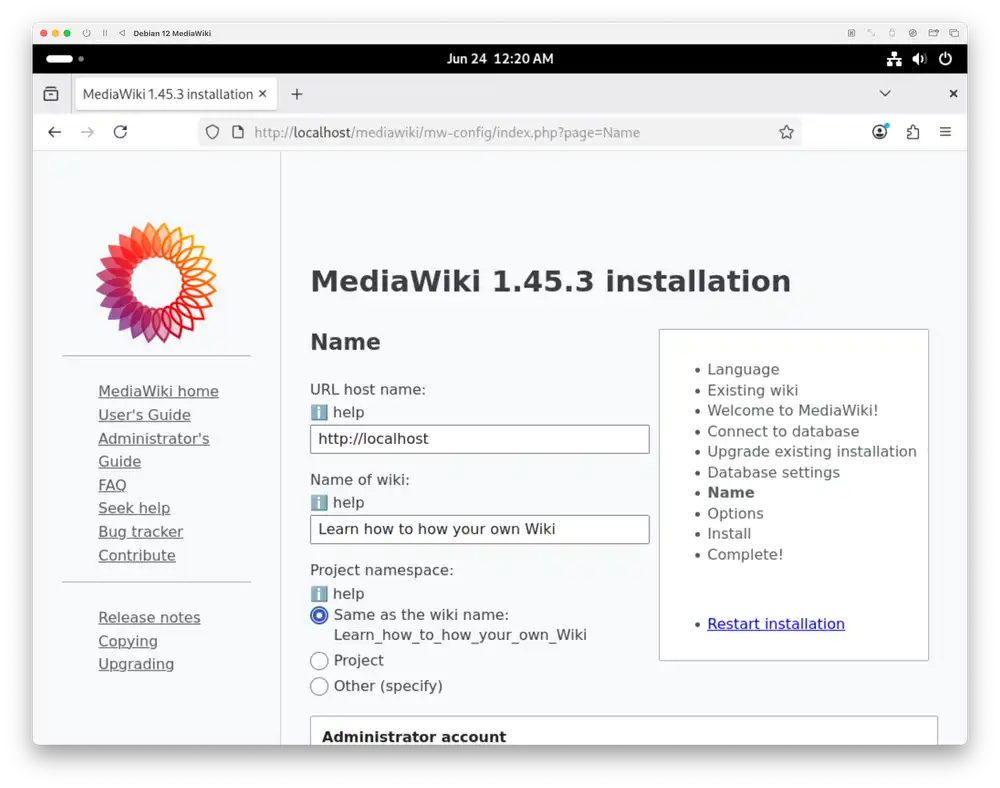Click the MediaWiki sunflower logo
The height and width of the screenshot is (788, 1000).
156,282
